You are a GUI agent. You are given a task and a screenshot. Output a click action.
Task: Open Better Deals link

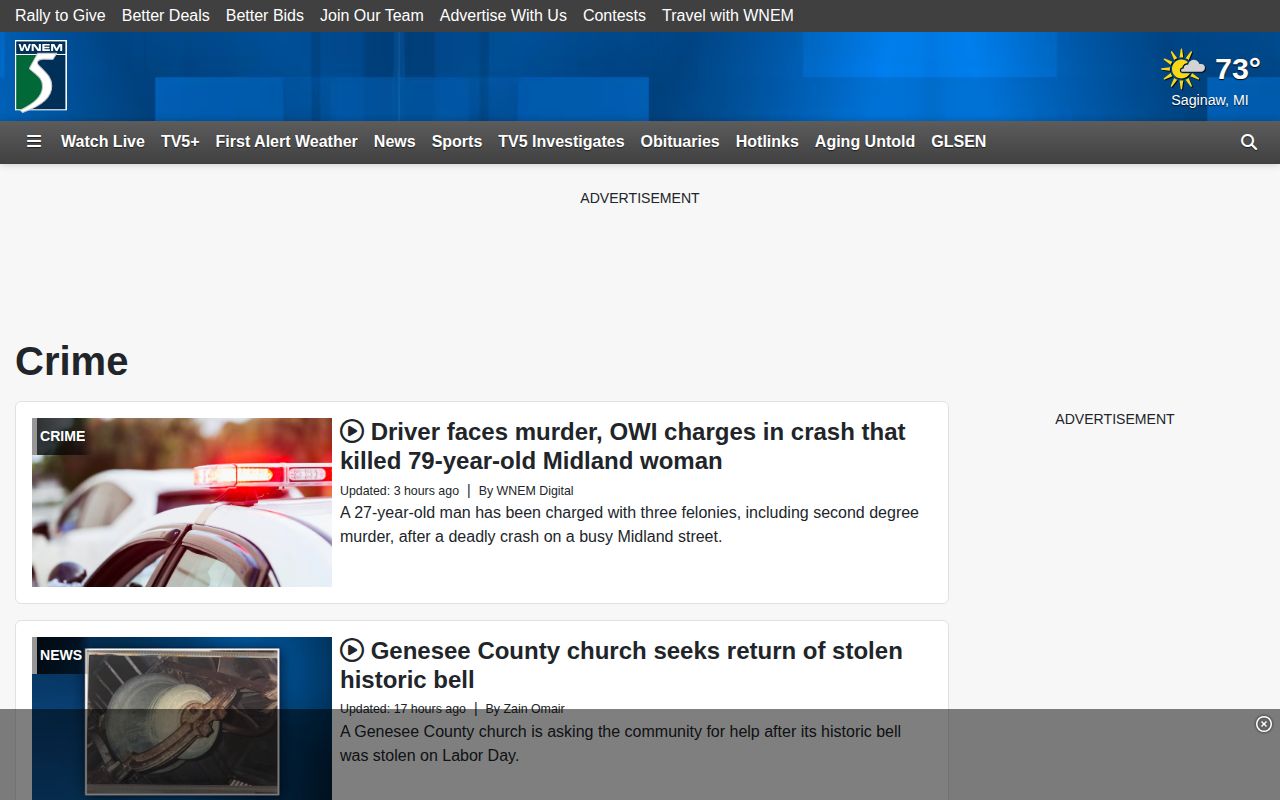click(x=166, y=15)
